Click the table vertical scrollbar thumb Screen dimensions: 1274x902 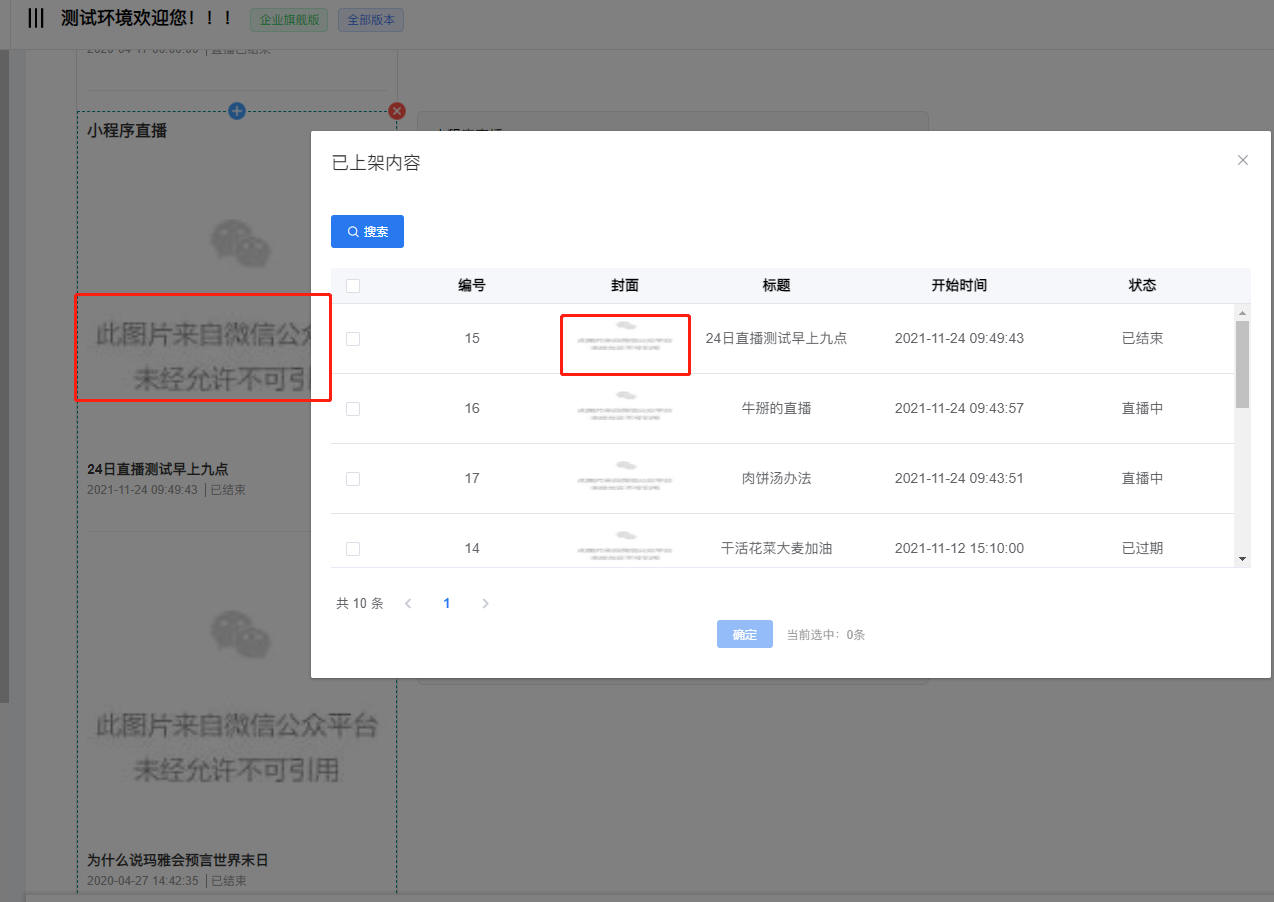coord(1242,364)
